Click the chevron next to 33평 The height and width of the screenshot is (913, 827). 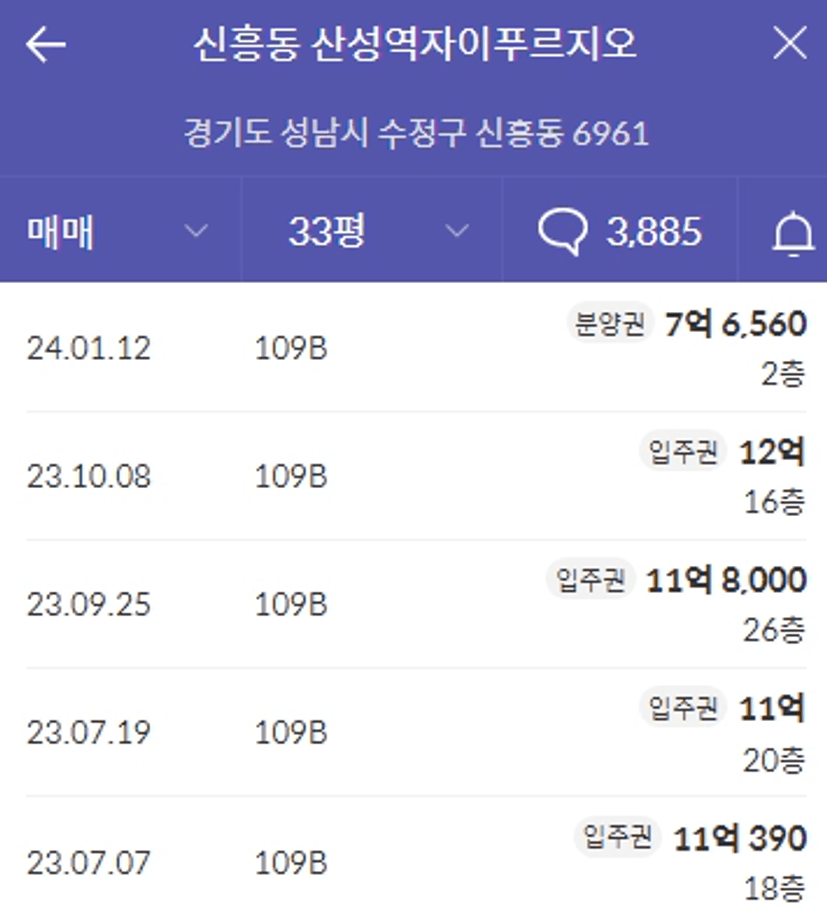click(457, 231)
